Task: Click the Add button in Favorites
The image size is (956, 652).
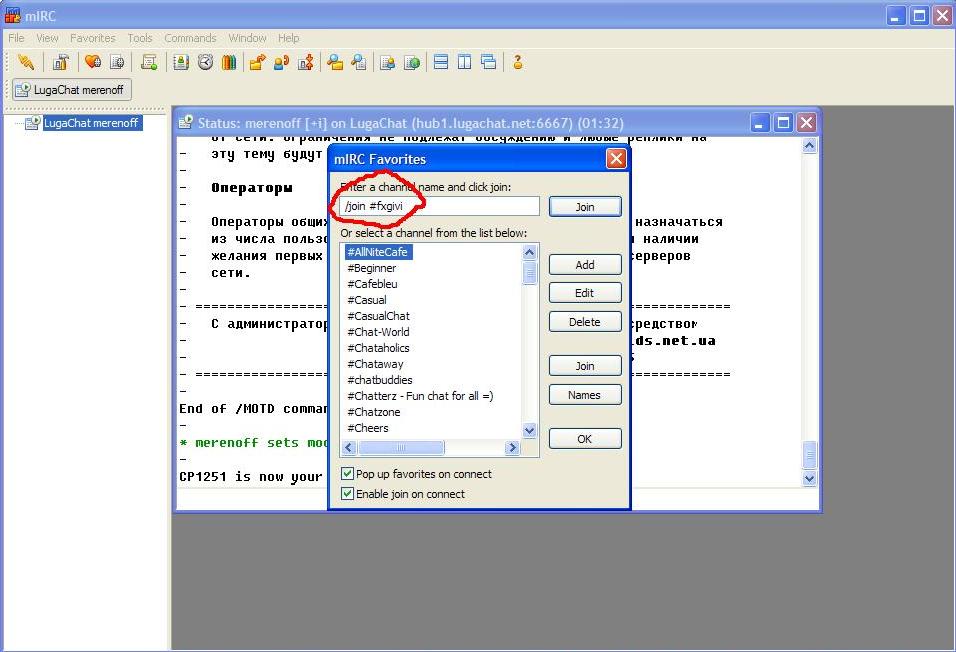Action: 585,265
